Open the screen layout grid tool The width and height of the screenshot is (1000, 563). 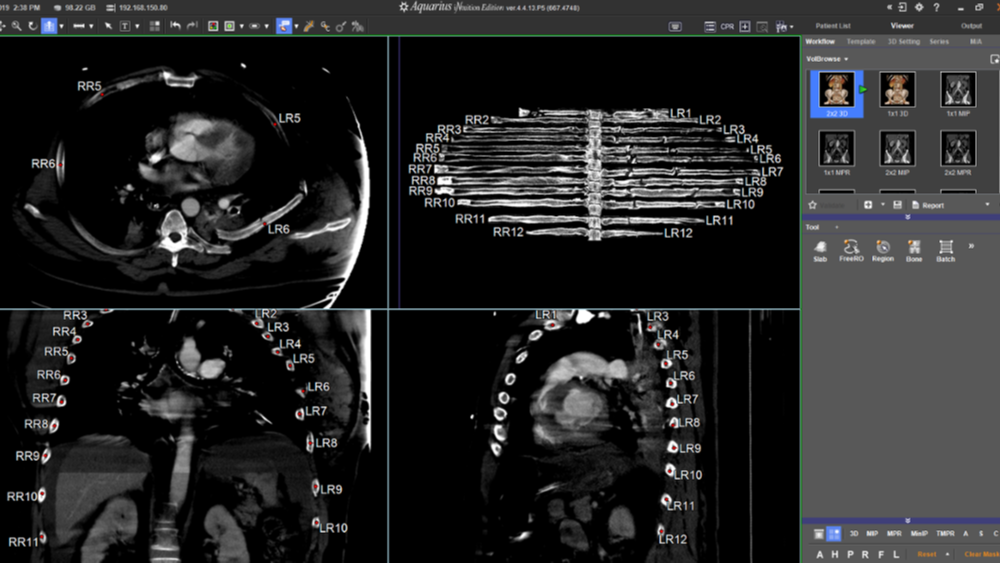click(x=154, y=26)
